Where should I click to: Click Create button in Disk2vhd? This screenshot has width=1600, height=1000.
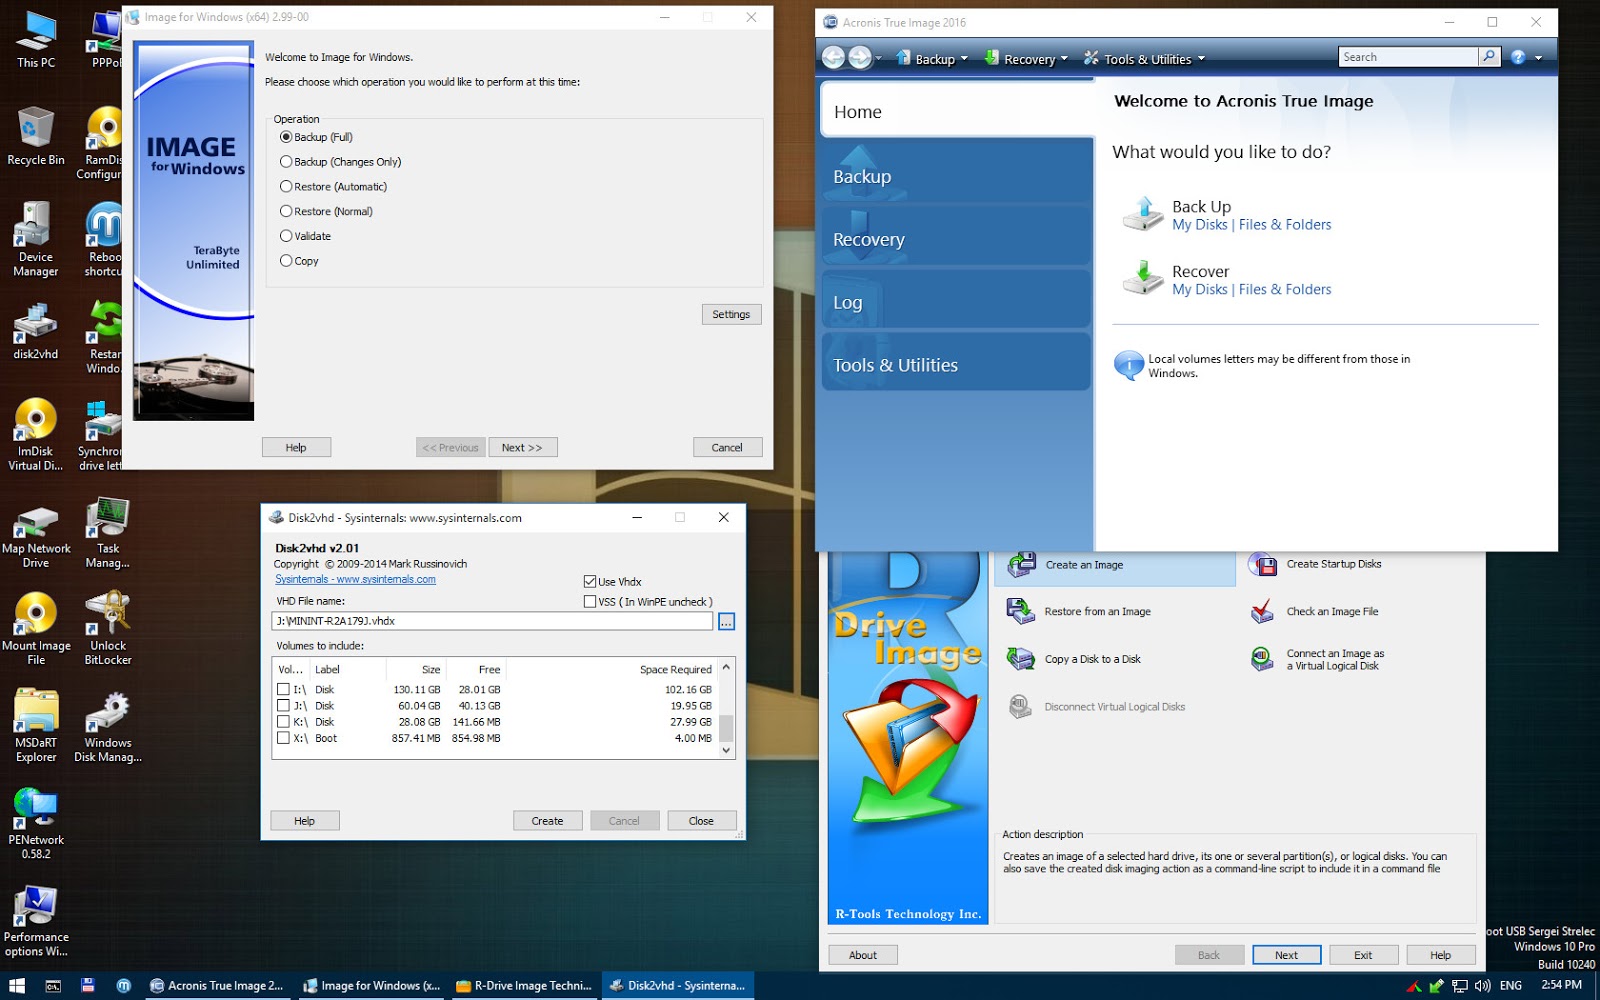tap(547, 821)
